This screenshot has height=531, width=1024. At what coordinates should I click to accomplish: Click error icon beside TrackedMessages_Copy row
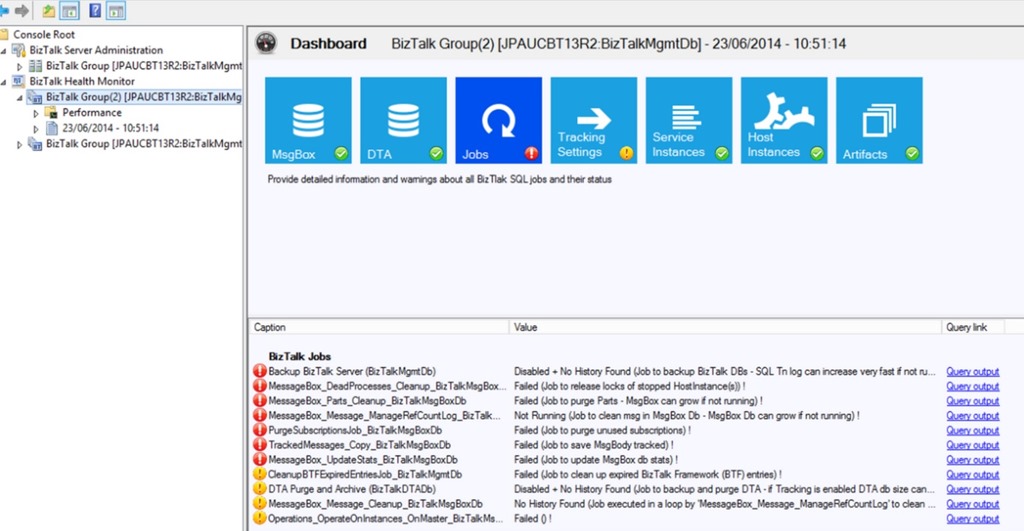260,445
